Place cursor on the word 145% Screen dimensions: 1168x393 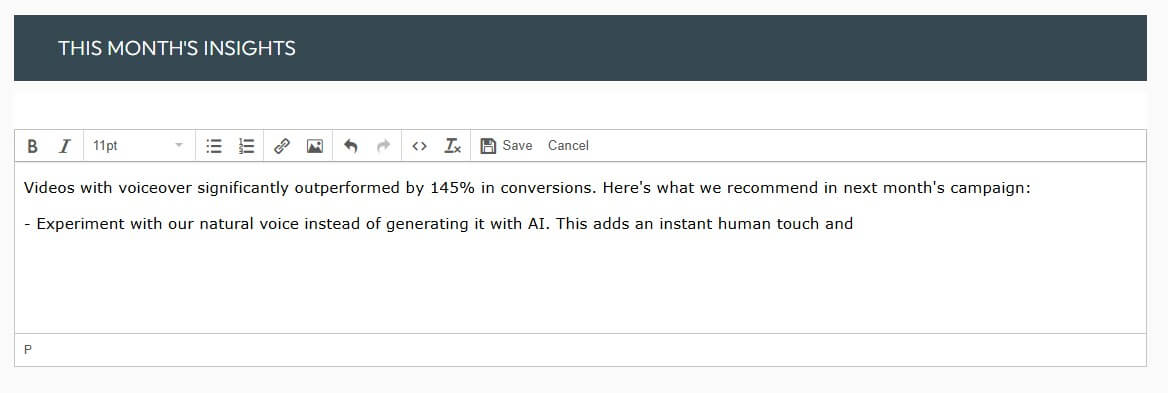(452, 188)
